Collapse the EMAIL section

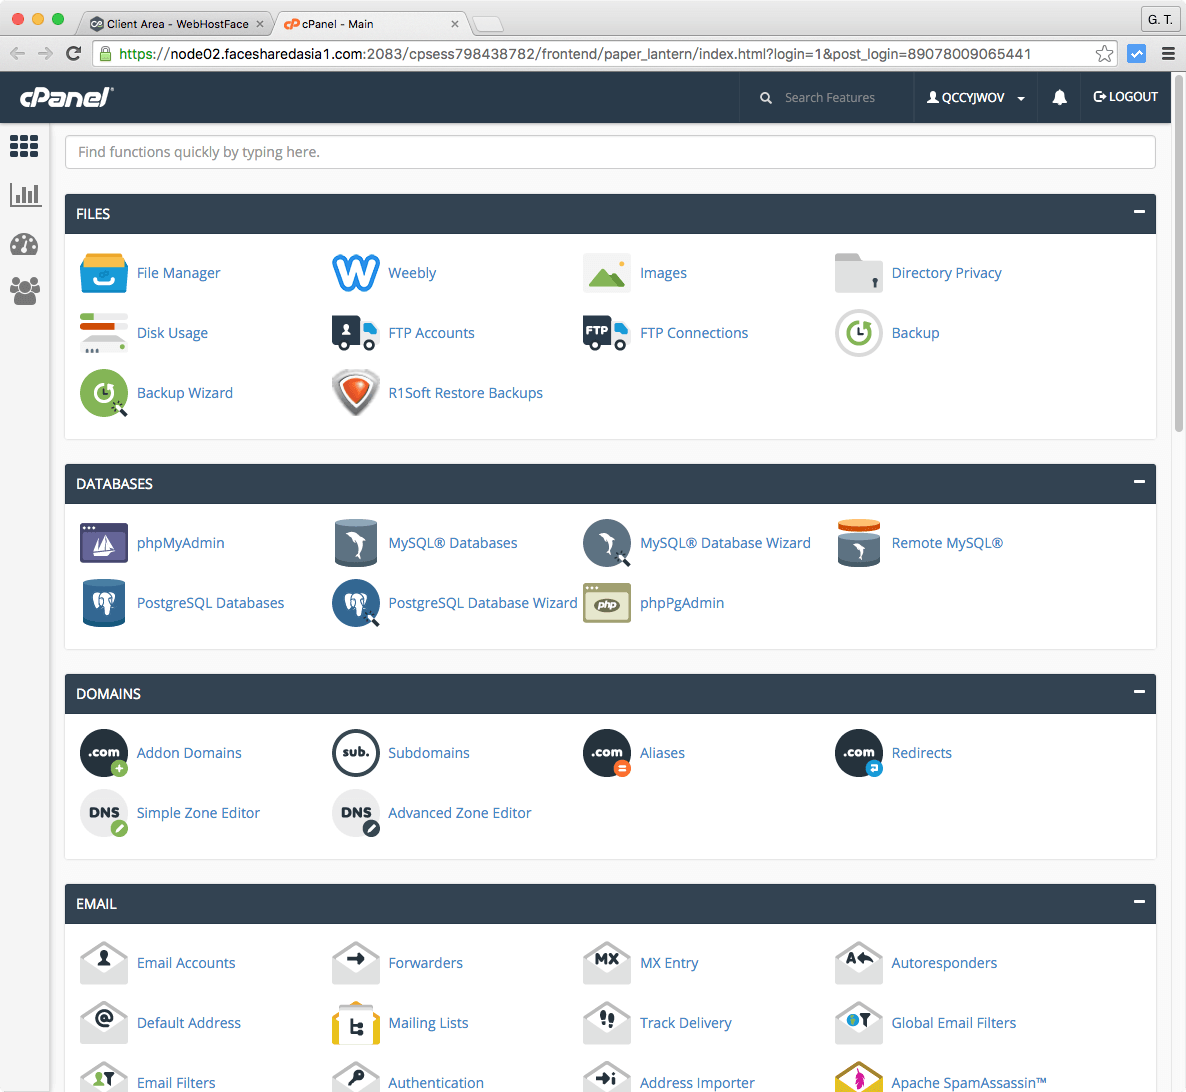pyautogui.click(x=1138, y=902)
